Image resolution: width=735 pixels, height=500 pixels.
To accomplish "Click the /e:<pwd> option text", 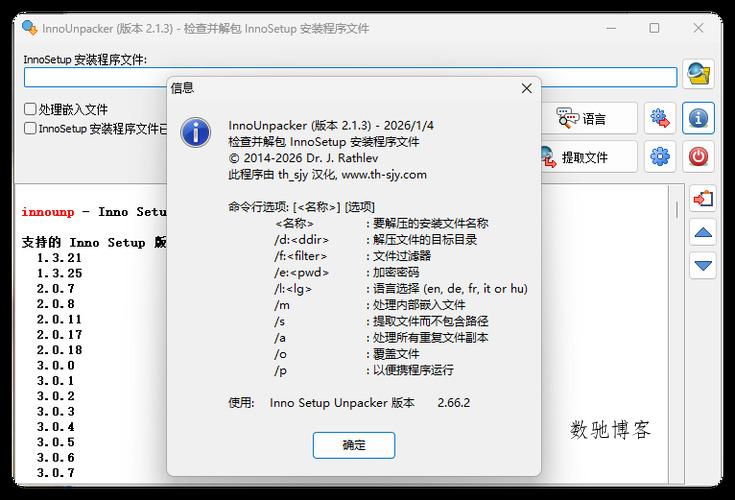I will point(301,273).
